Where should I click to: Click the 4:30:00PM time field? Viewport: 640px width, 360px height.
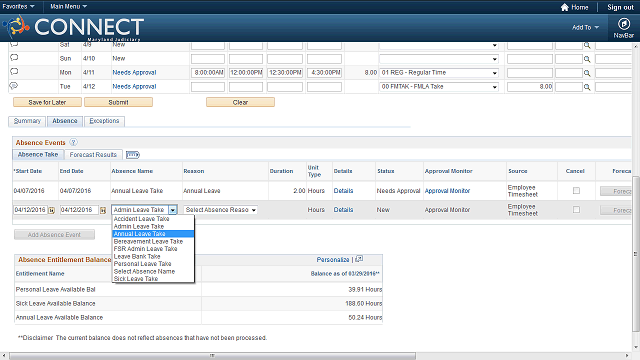324,73
